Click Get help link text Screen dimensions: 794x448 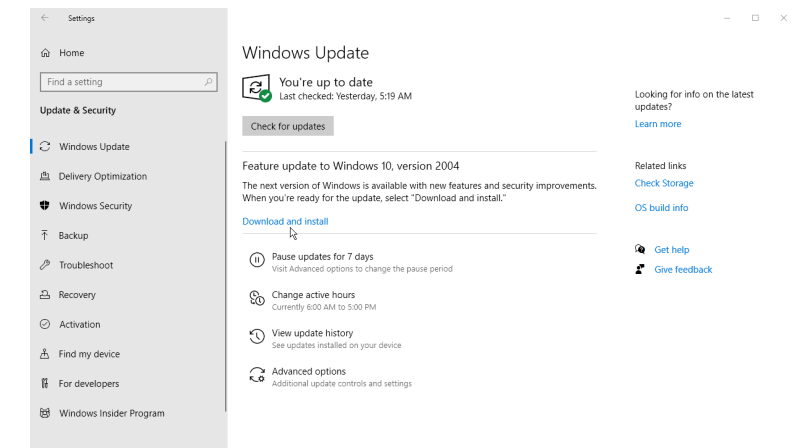[x=671, y=250]
